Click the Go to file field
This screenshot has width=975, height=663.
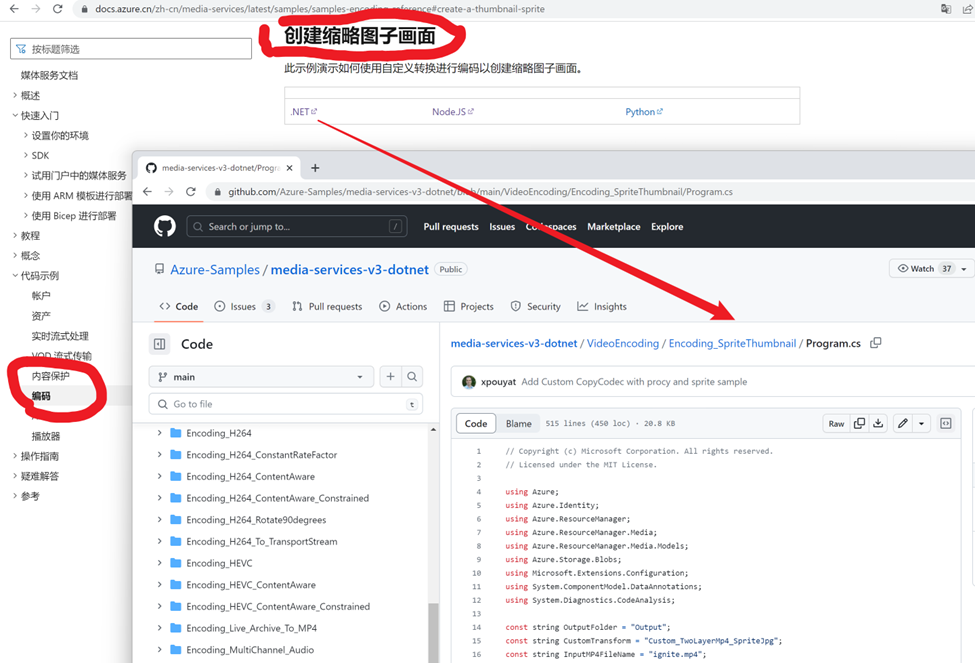pyautogui.click(x=285, y=404)
